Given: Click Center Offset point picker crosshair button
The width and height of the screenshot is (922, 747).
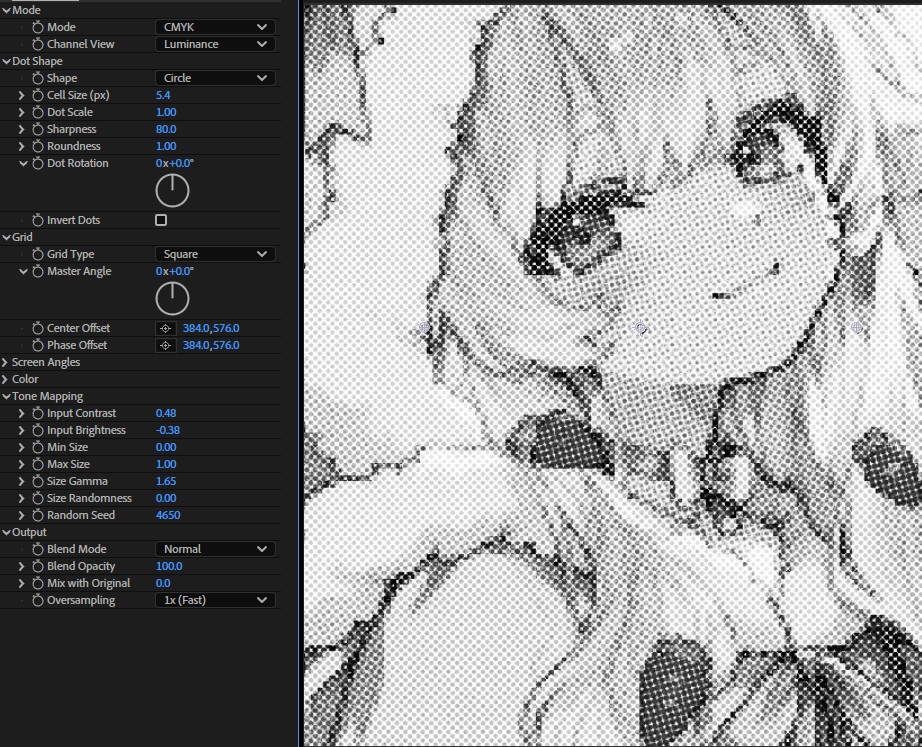Looking at the screenshot, I should pyautogui.click(x=165, y=328).
